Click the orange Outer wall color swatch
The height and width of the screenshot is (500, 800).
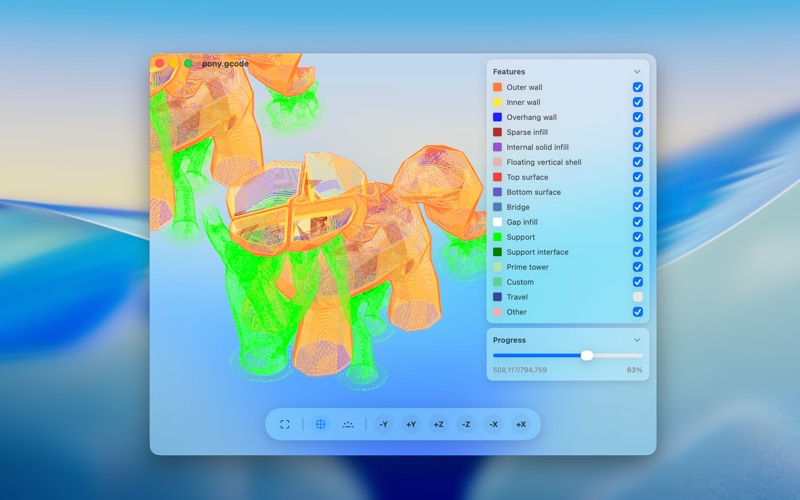click(497, 87)
